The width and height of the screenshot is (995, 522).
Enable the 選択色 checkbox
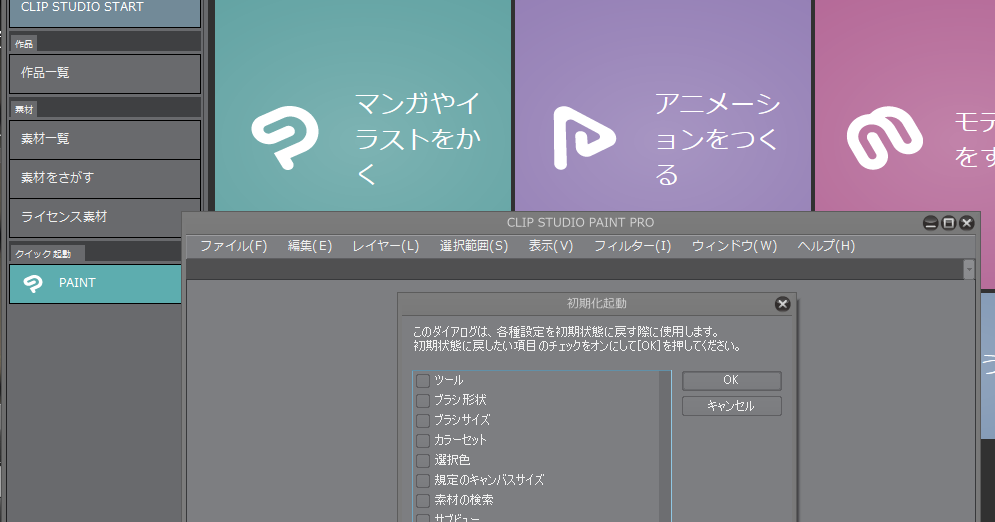click(x=423, y=460)
